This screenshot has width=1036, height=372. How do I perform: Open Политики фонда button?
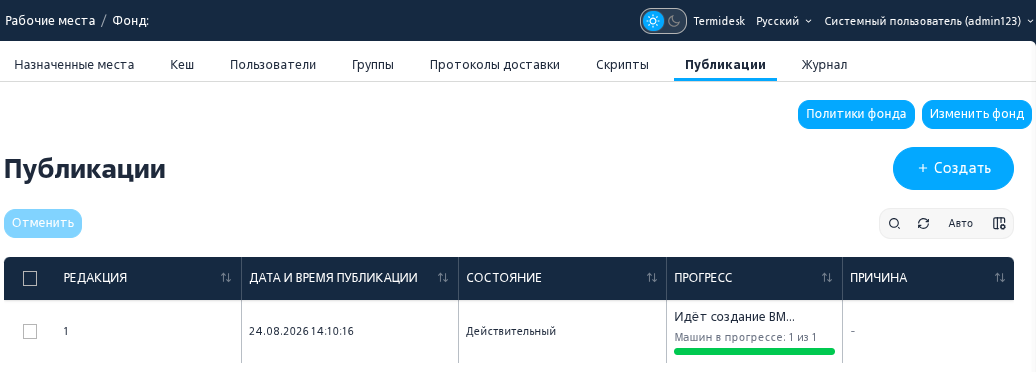856,114
